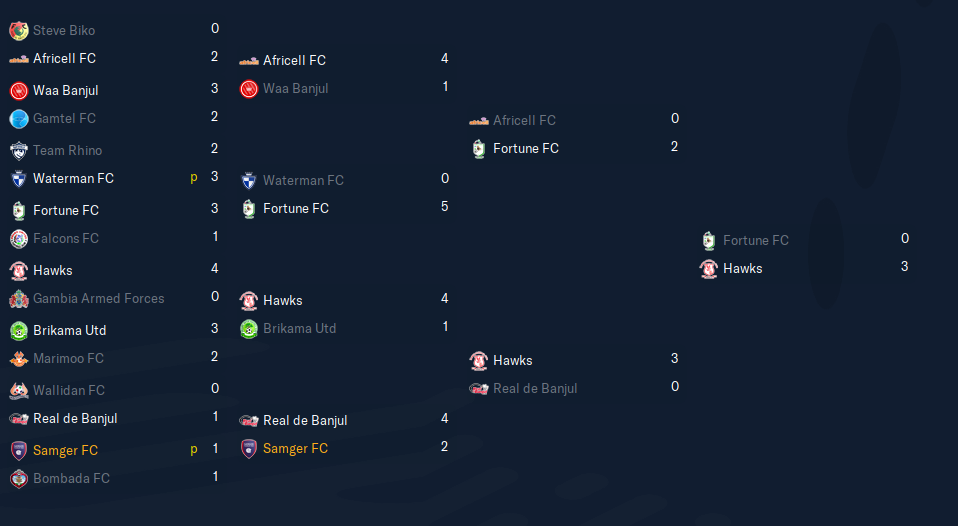Select the Falcons FC badge icon
The image size is (958, 526).
click(x=19, y=239)
